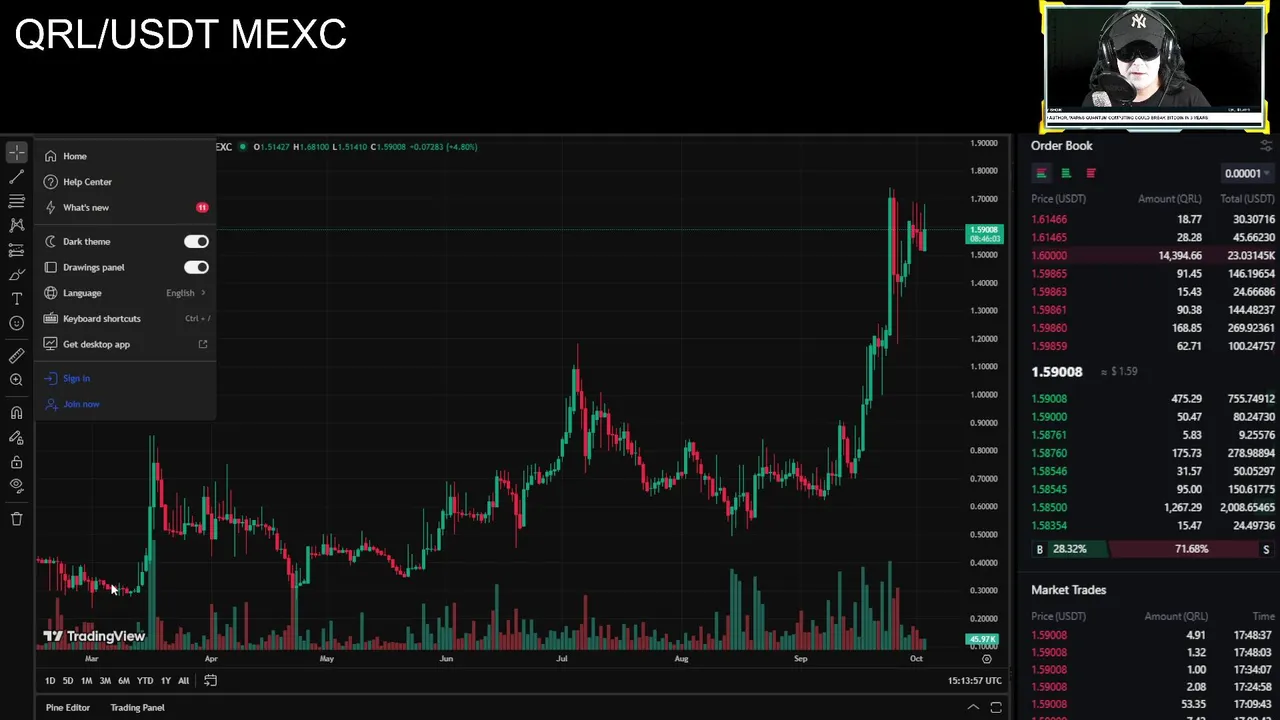1280x720 pixels.
Task: Select the 1.58500 bid price row
Action: point(1153,508)
